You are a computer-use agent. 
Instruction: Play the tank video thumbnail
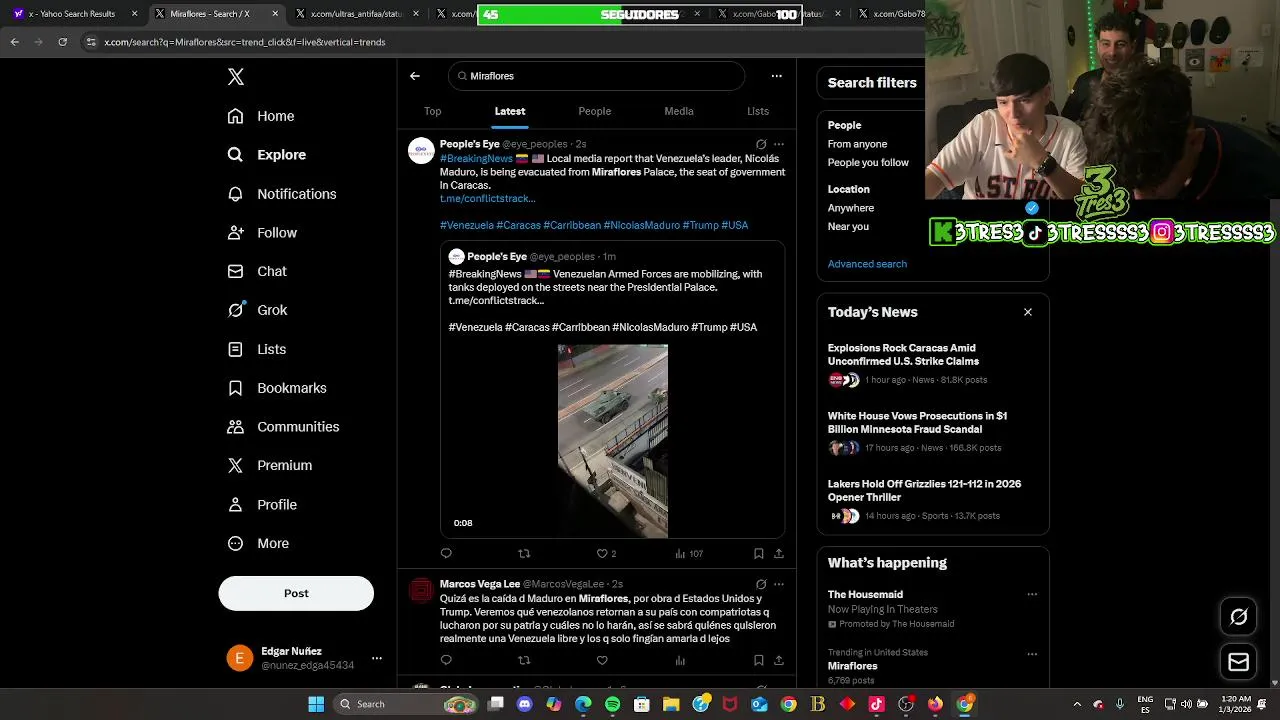(613, 441)
